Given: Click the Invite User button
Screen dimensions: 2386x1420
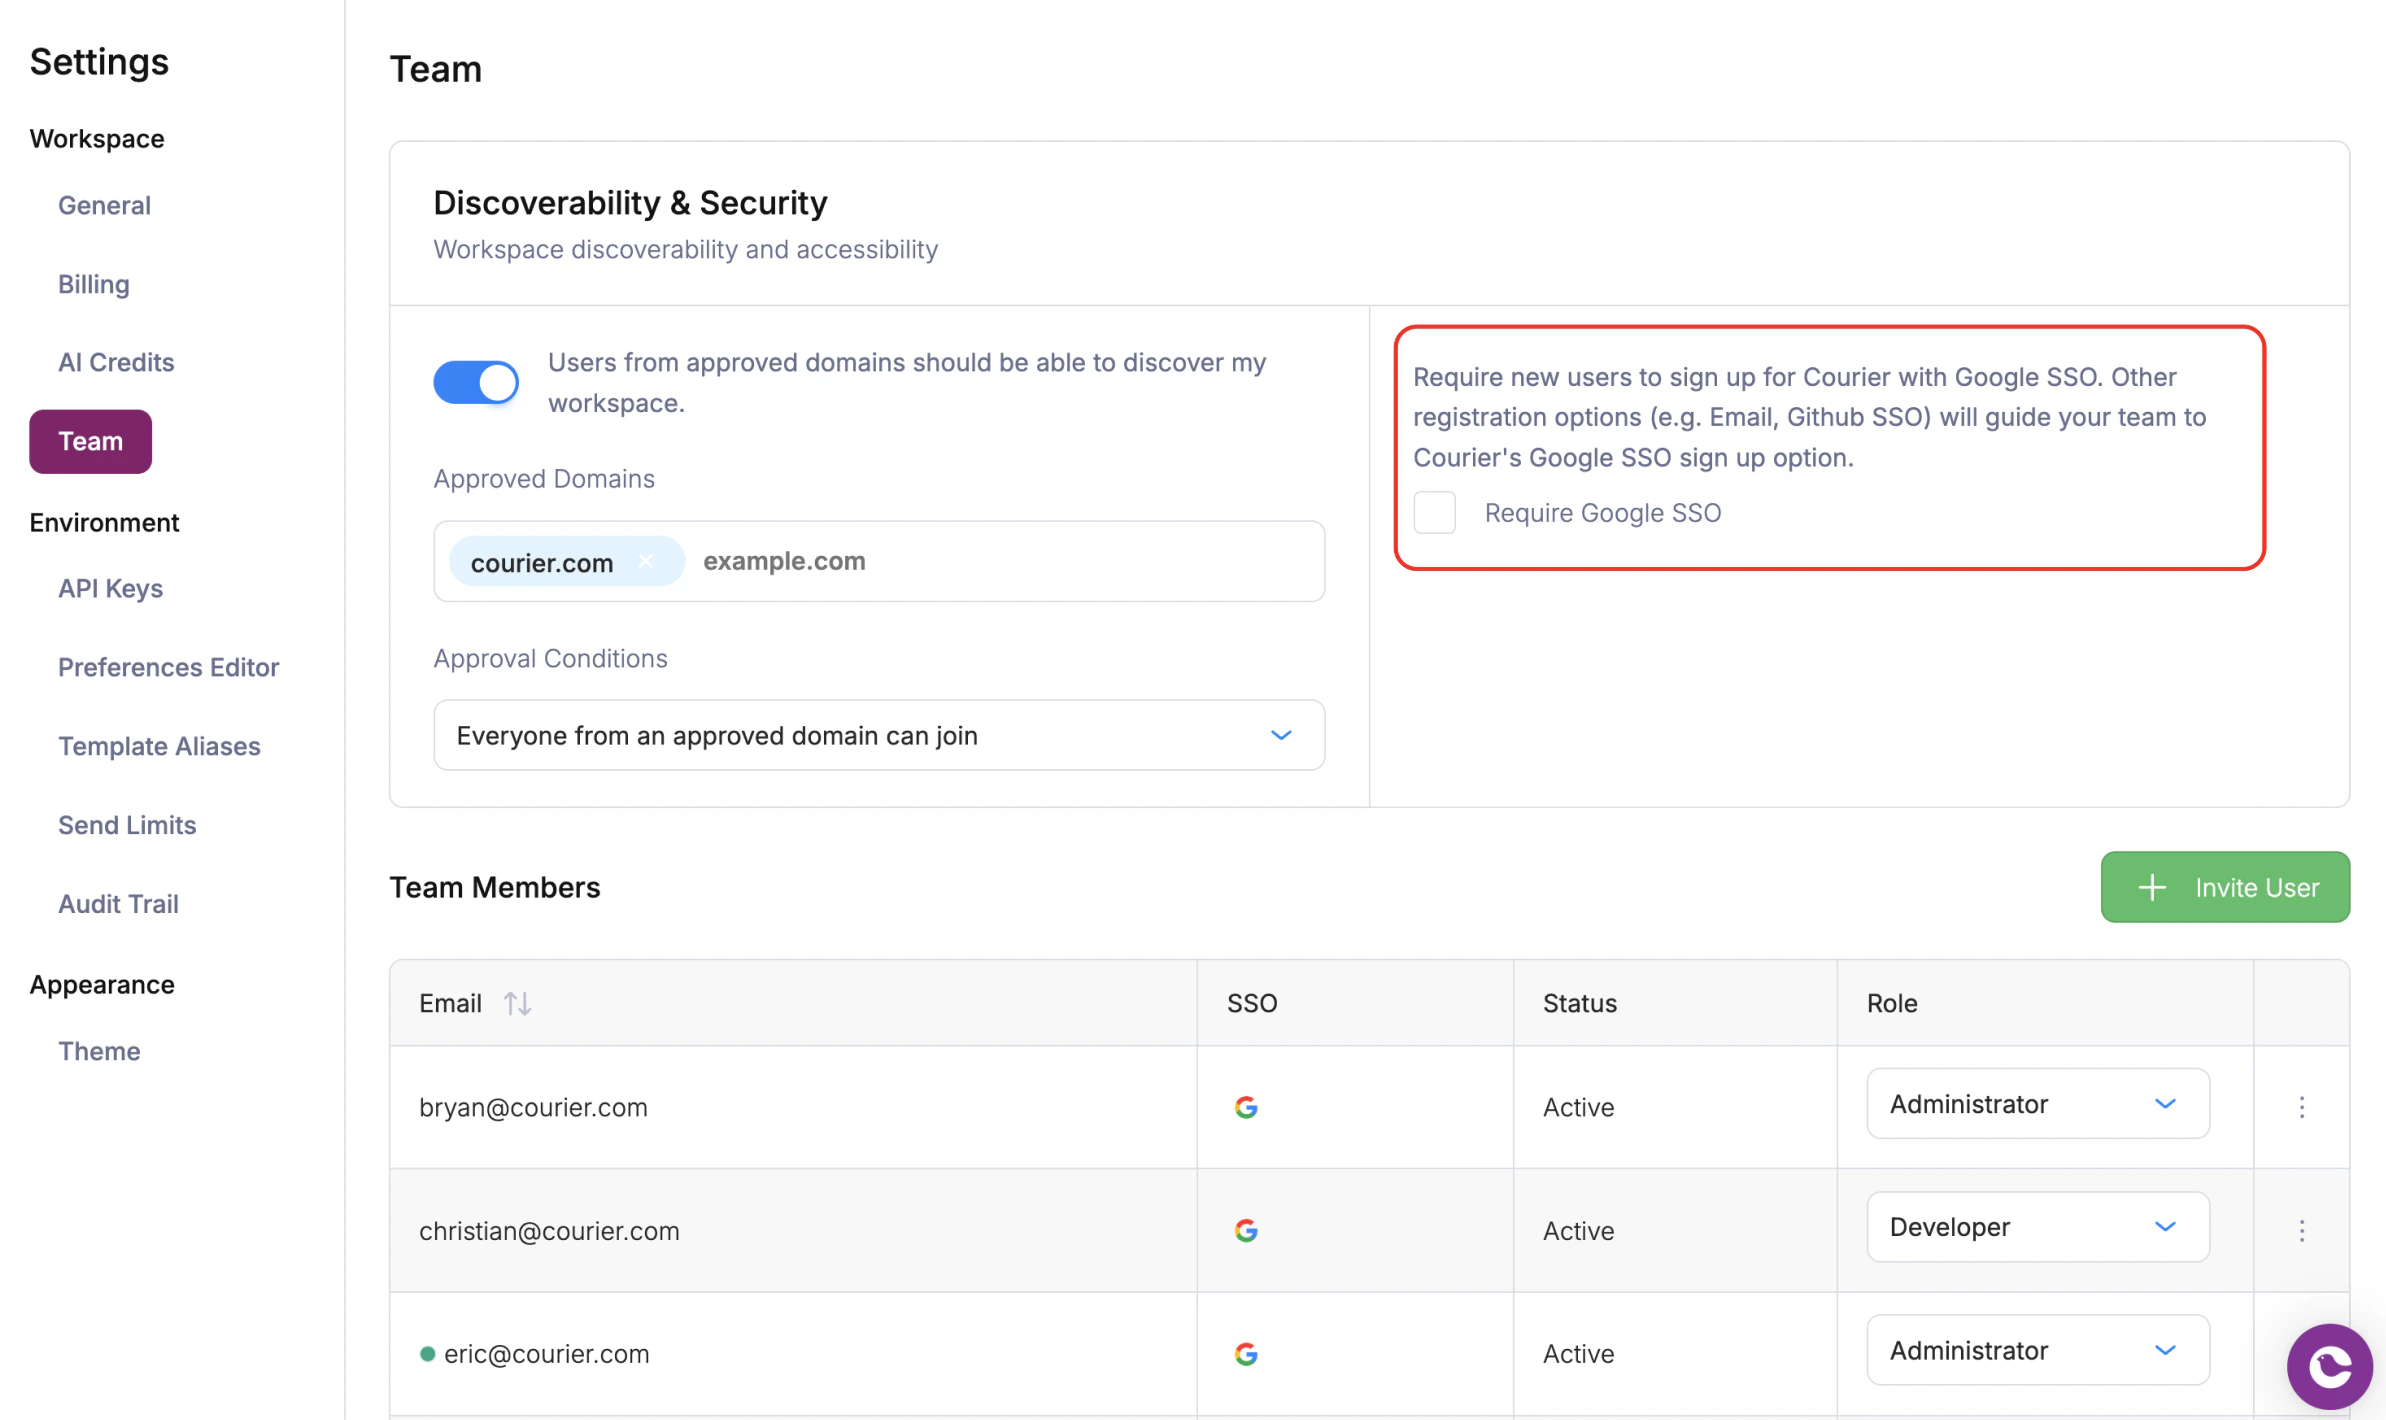Looking at the screenshot, I should (2224, 887).
